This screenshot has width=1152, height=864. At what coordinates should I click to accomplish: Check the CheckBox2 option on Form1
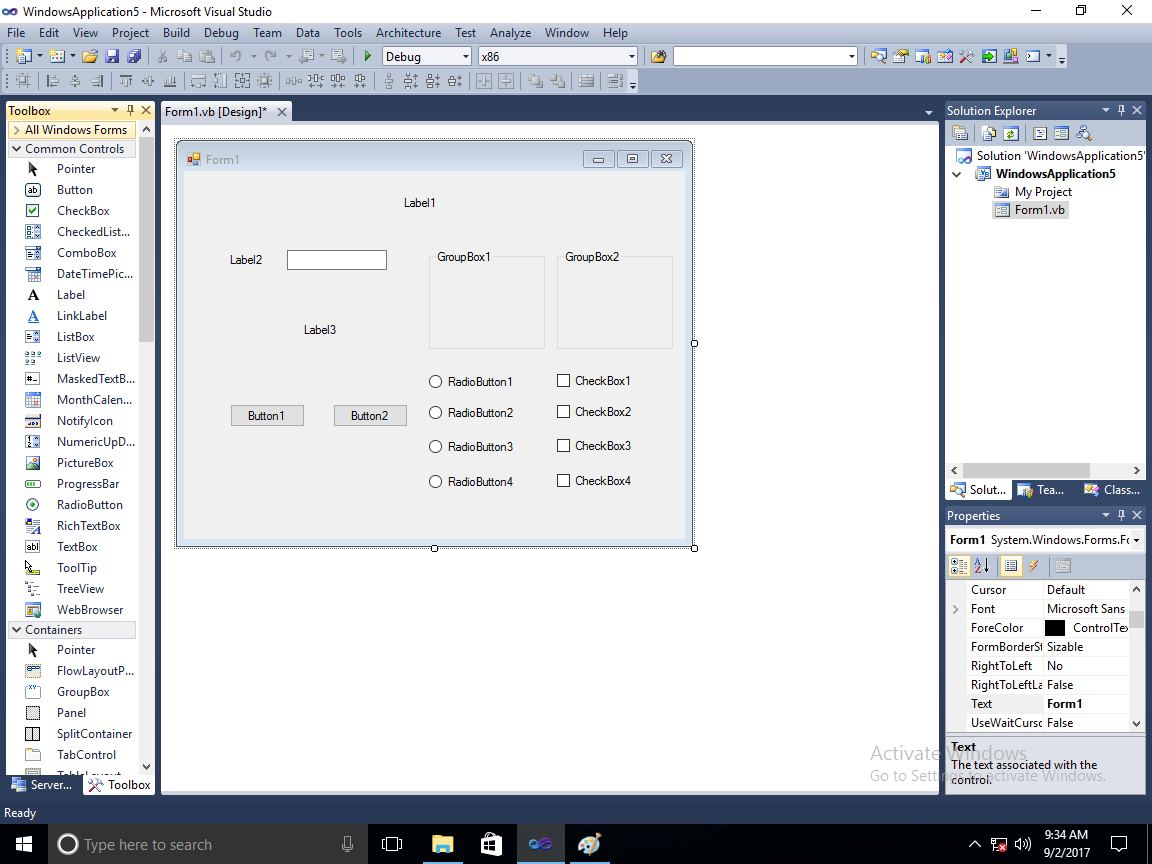tap(563, 411)
